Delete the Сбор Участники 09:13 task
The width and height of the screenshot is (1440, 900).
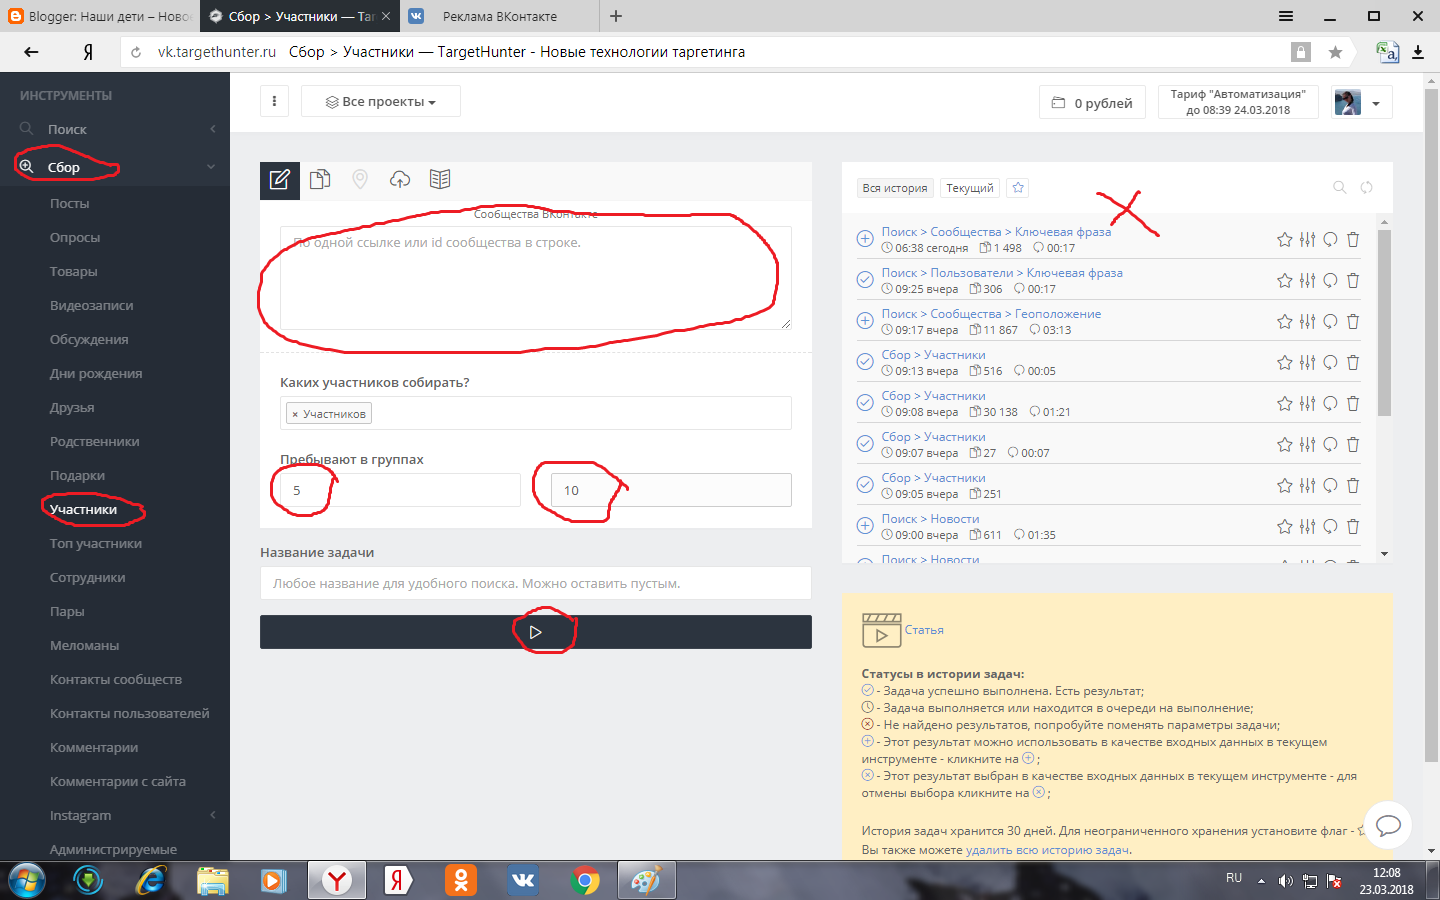[x=1353, y=362]
